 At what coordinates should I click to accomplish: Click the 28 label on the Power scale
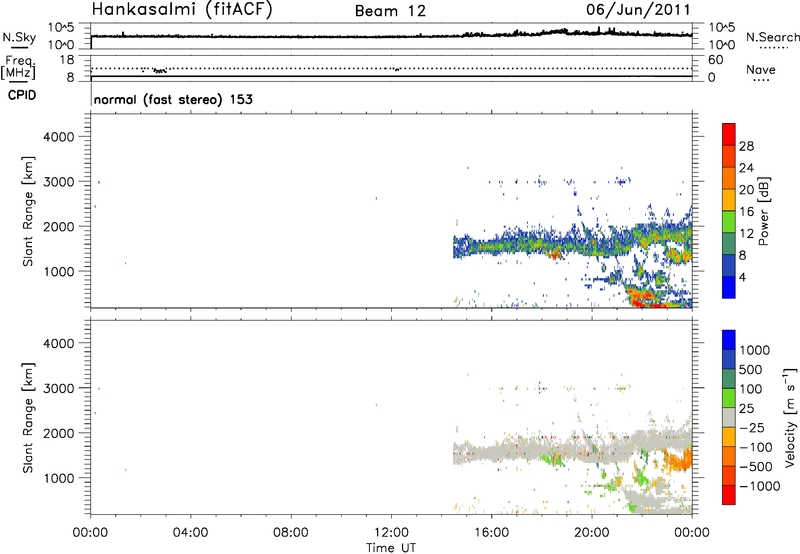tap(746, 146)
